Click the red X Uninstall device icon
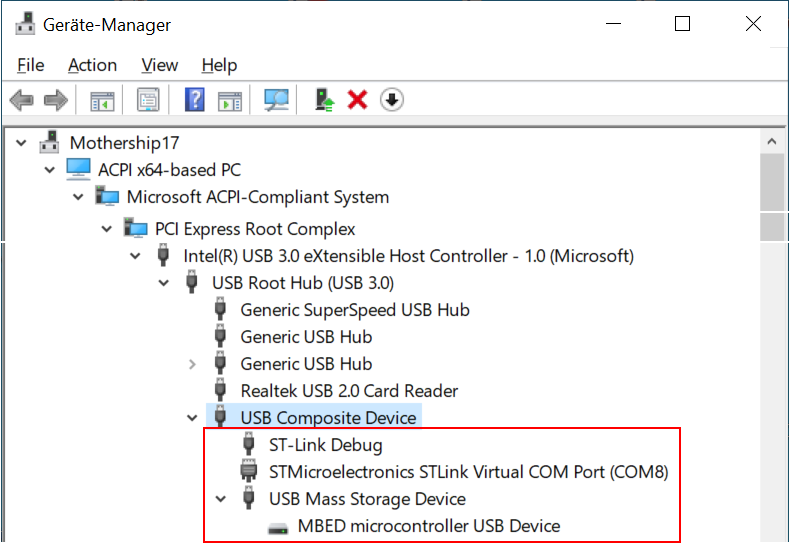Image resolution: width=798 pixels, height=543 pixels. [x=357, y=100]
